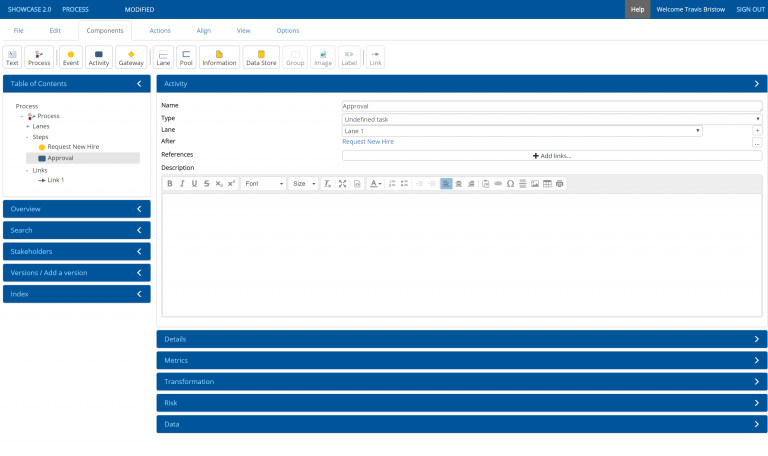The image size is (768, 456).
Task: Switch to the Align tab
Action: coord(204,30)
